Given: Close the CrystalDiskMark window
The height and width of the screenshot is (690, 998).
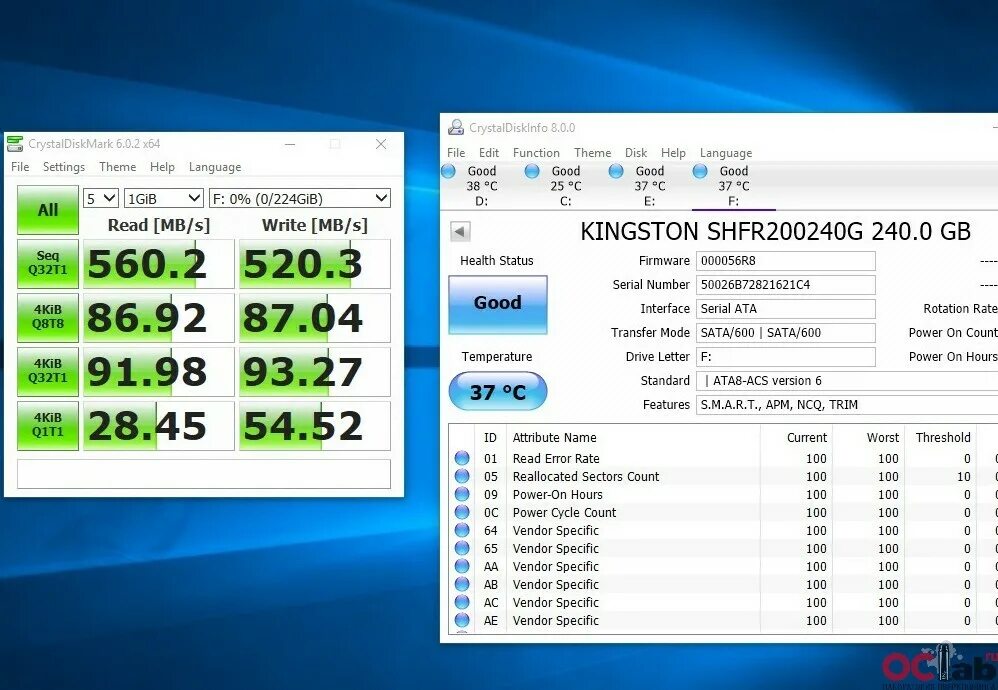Looking at the screenshot, I should [x=381, y=144].
